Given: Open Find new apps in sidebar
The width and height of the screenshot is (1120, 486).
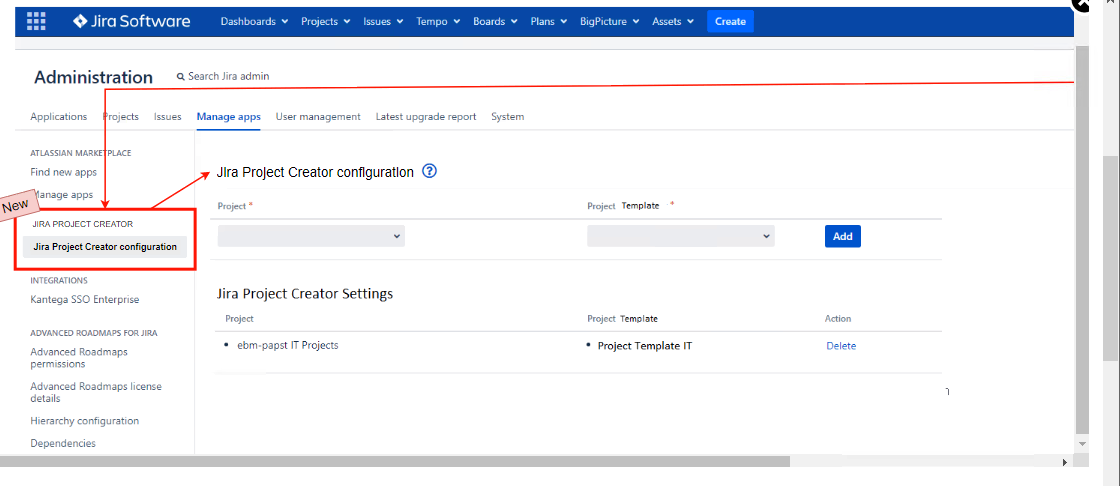Looking at the screenshot, I should tap(64, 172).
